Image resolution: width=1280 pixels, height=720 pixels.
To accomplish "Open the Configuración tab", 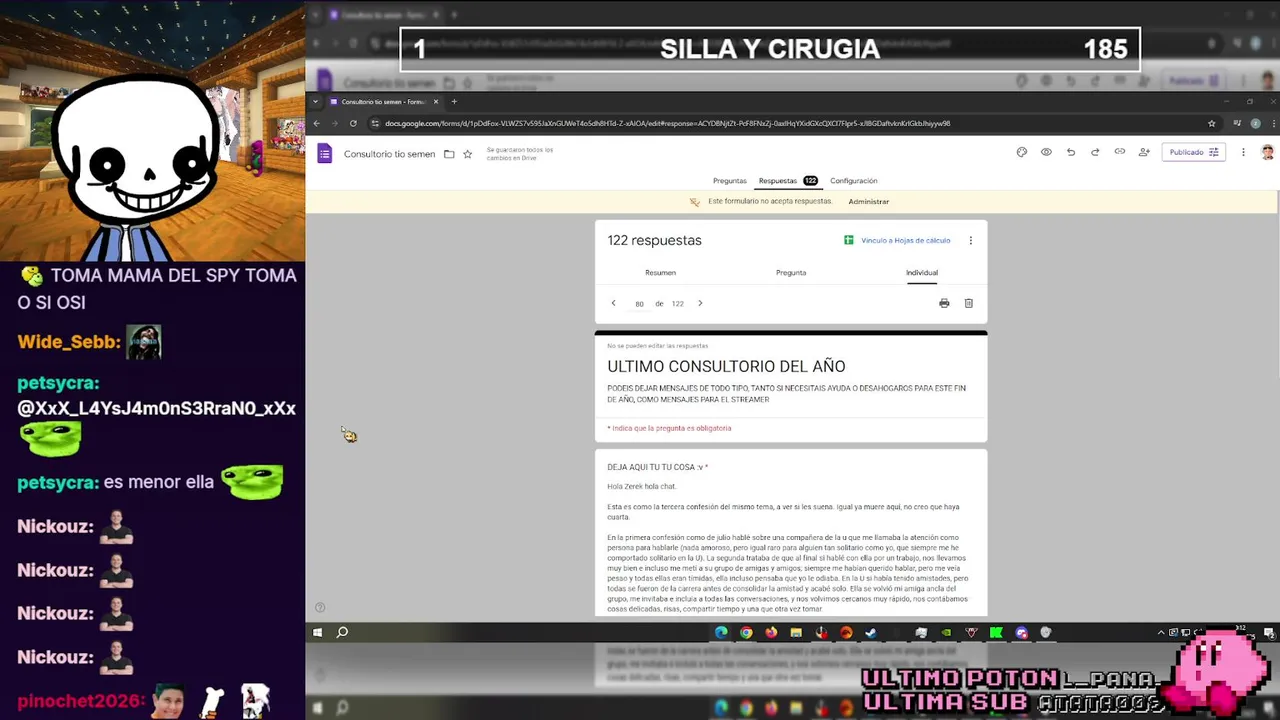I will [x=853, y=181].
